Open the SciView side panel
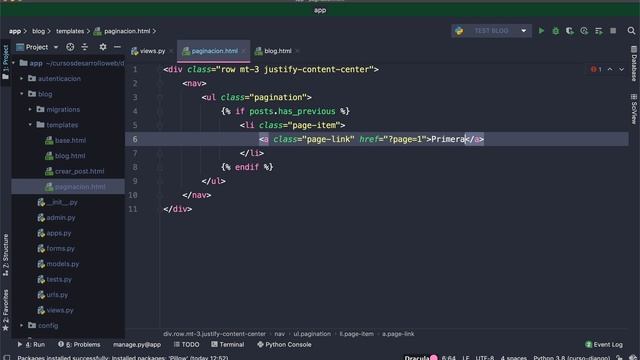 [634, 109]
